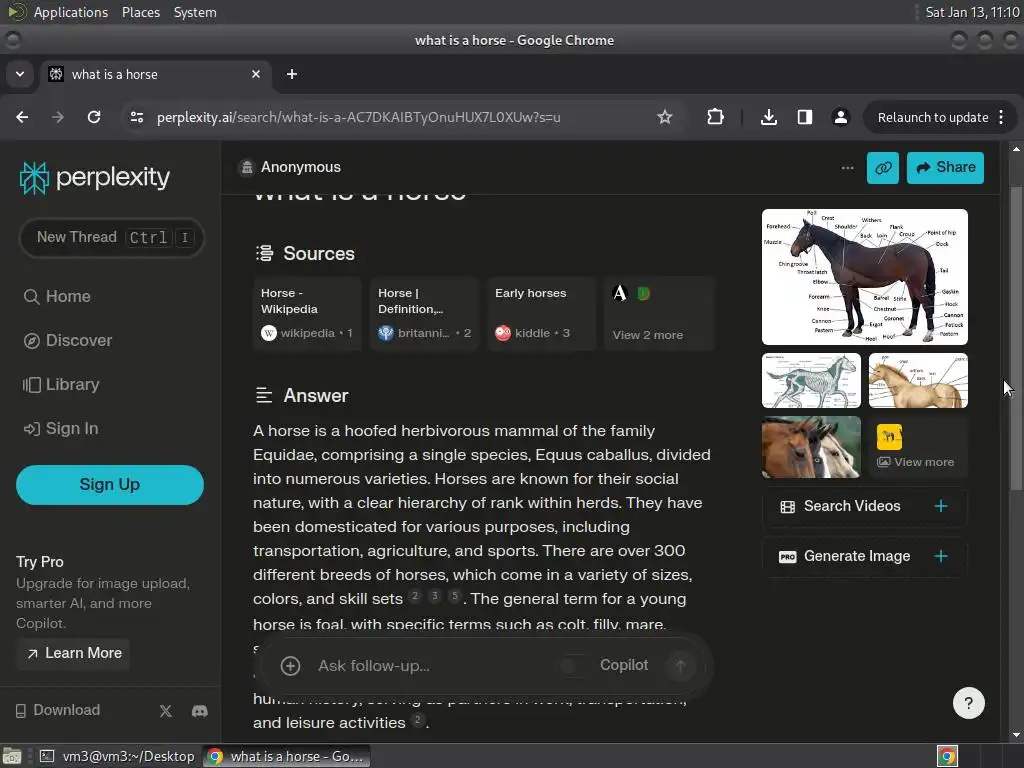The image size is (1024, 768).
Task: Open the help question mark button
Action: (x=968, y=703)
